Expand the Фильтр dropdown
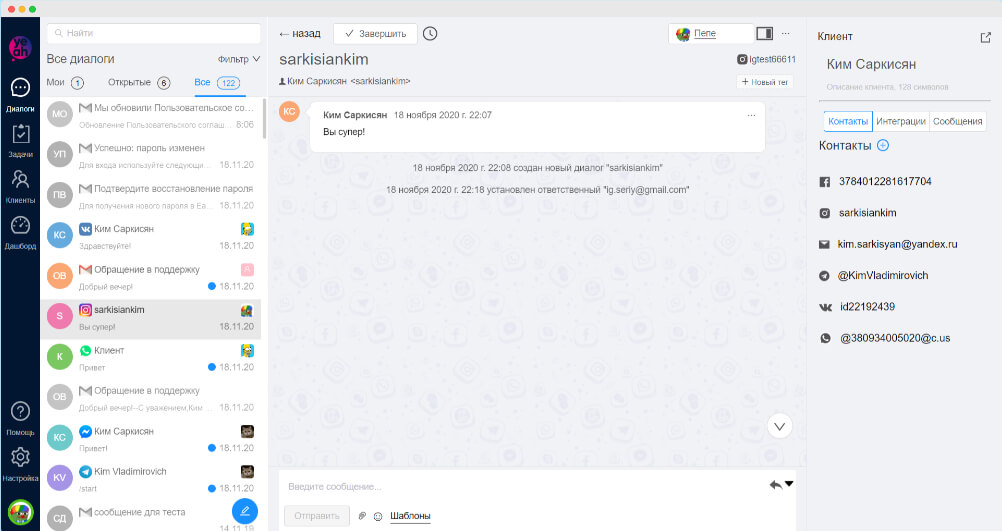 (x=239, y=59)
